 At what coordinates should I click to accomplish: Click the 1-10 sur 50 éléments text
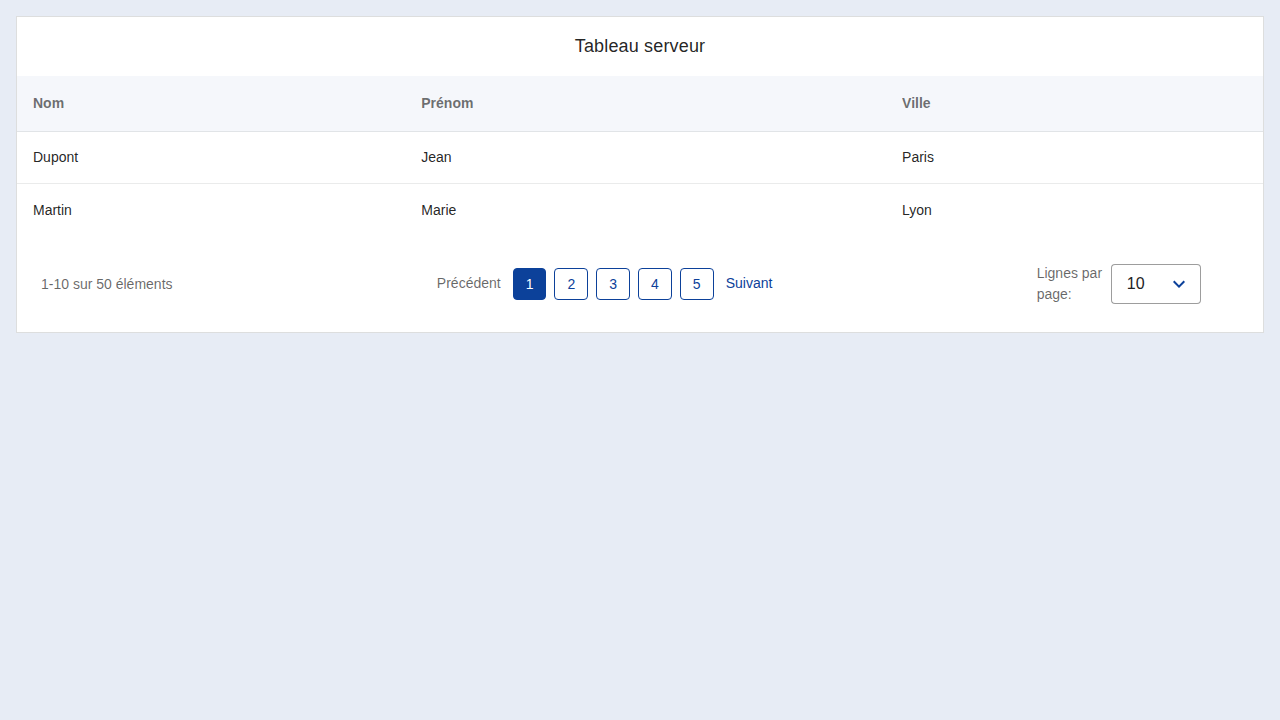107,284
